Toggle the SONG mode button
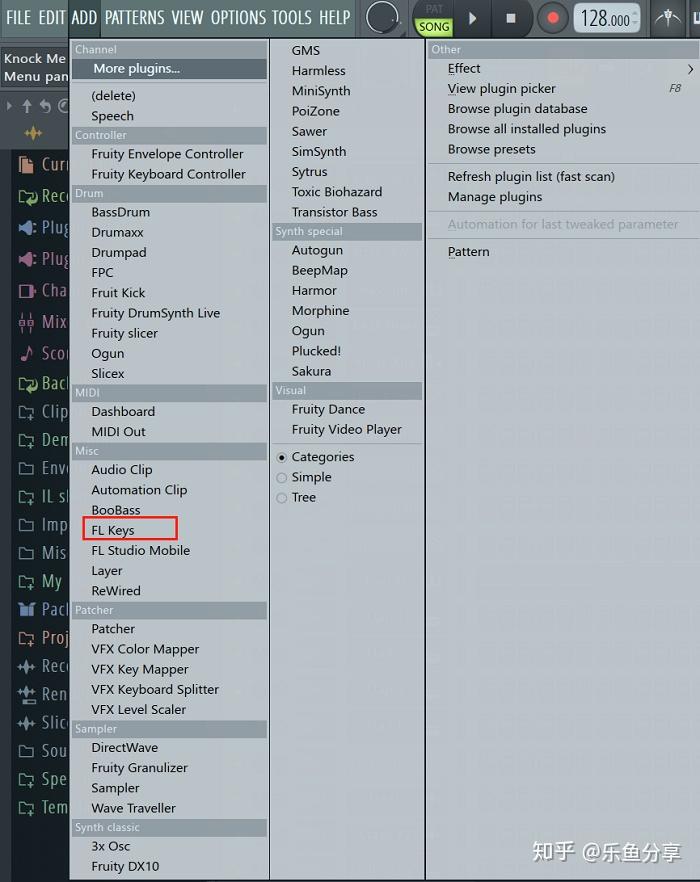The height and width of the screenshot is (882, 700). 434,27
